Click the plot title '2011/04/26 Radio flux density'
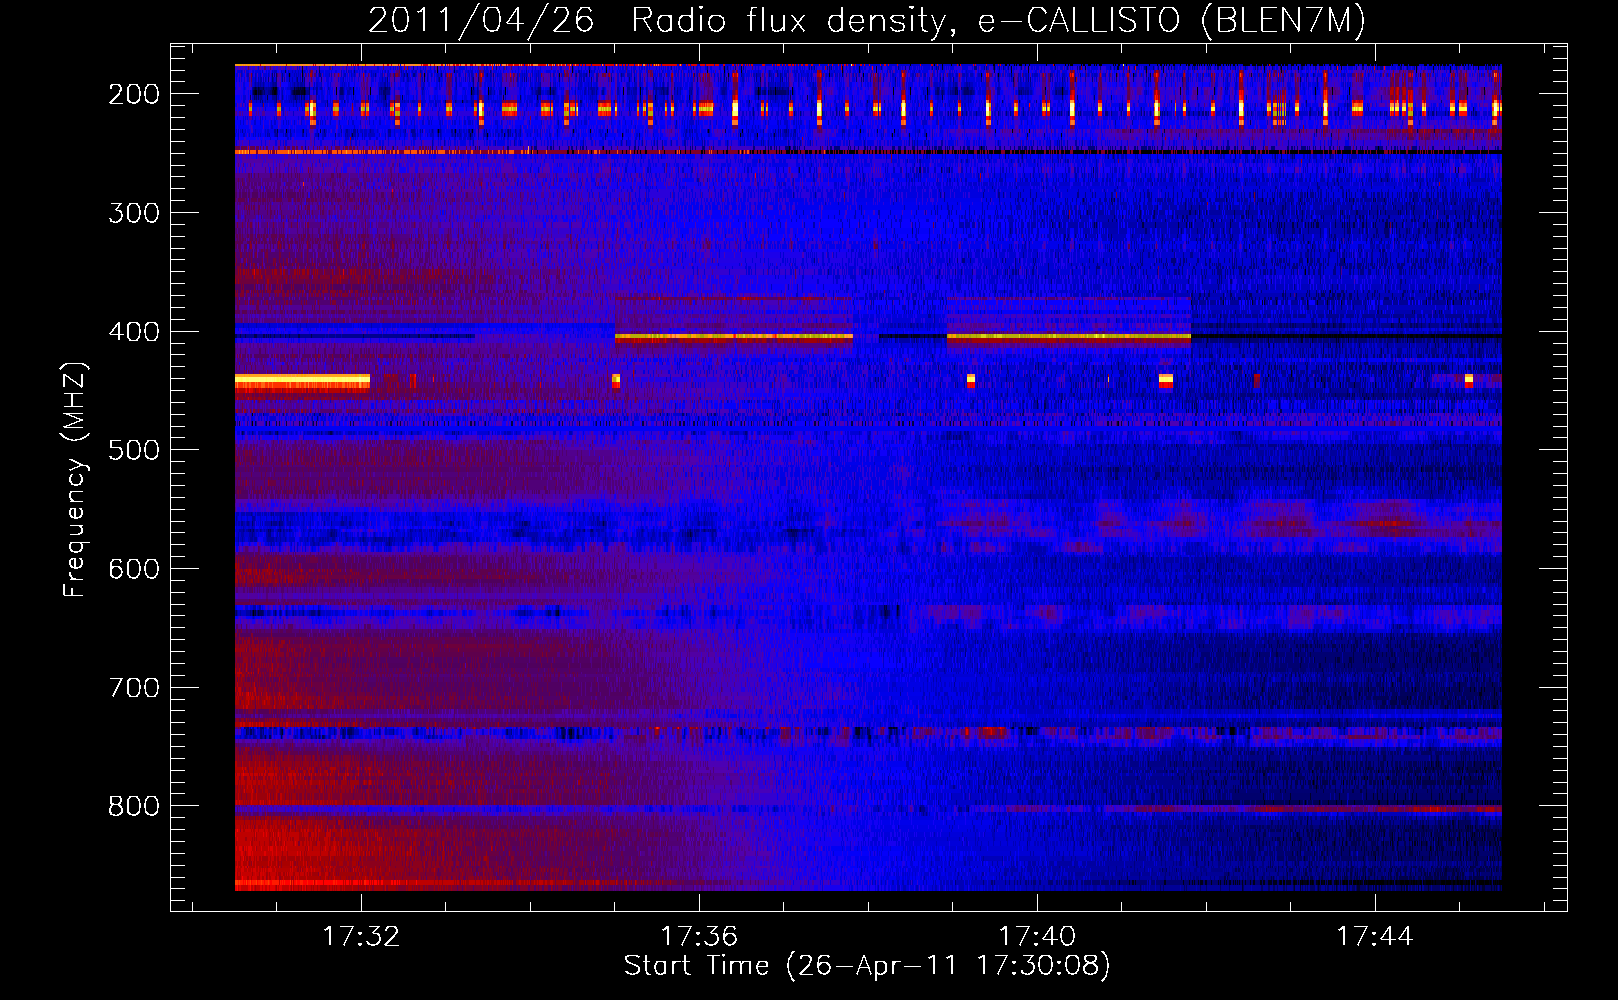The height and width of the screenshot is (1000, 1618). coord(866,21)
